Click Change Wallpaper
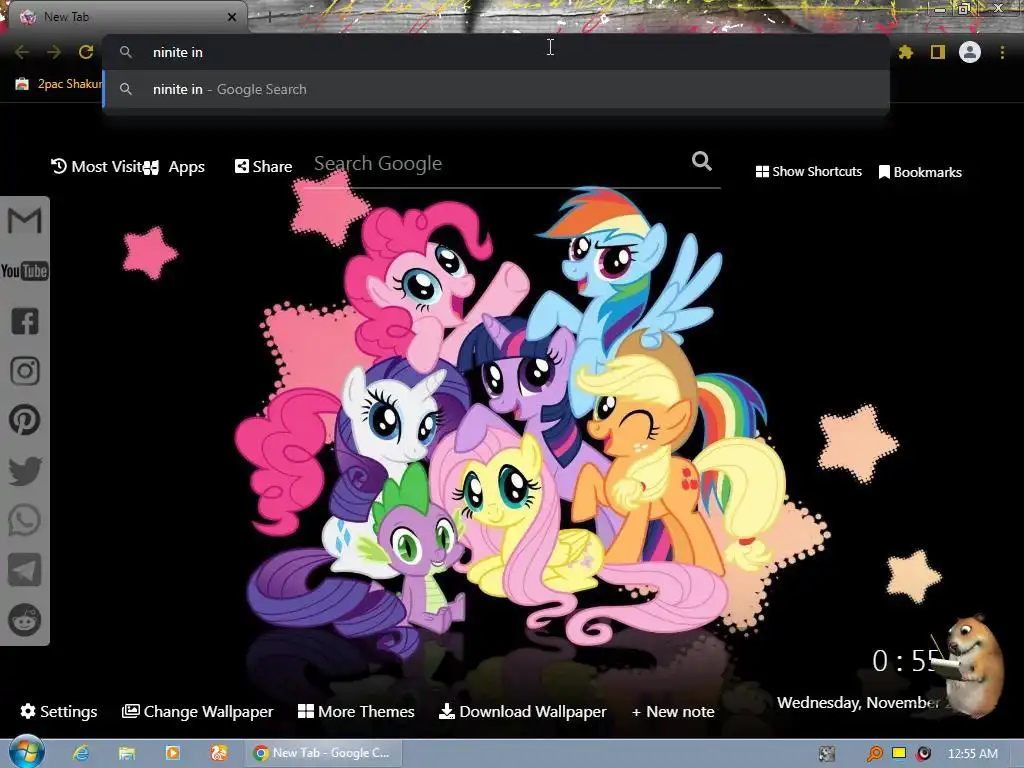1024x768 pixels. 197,711
